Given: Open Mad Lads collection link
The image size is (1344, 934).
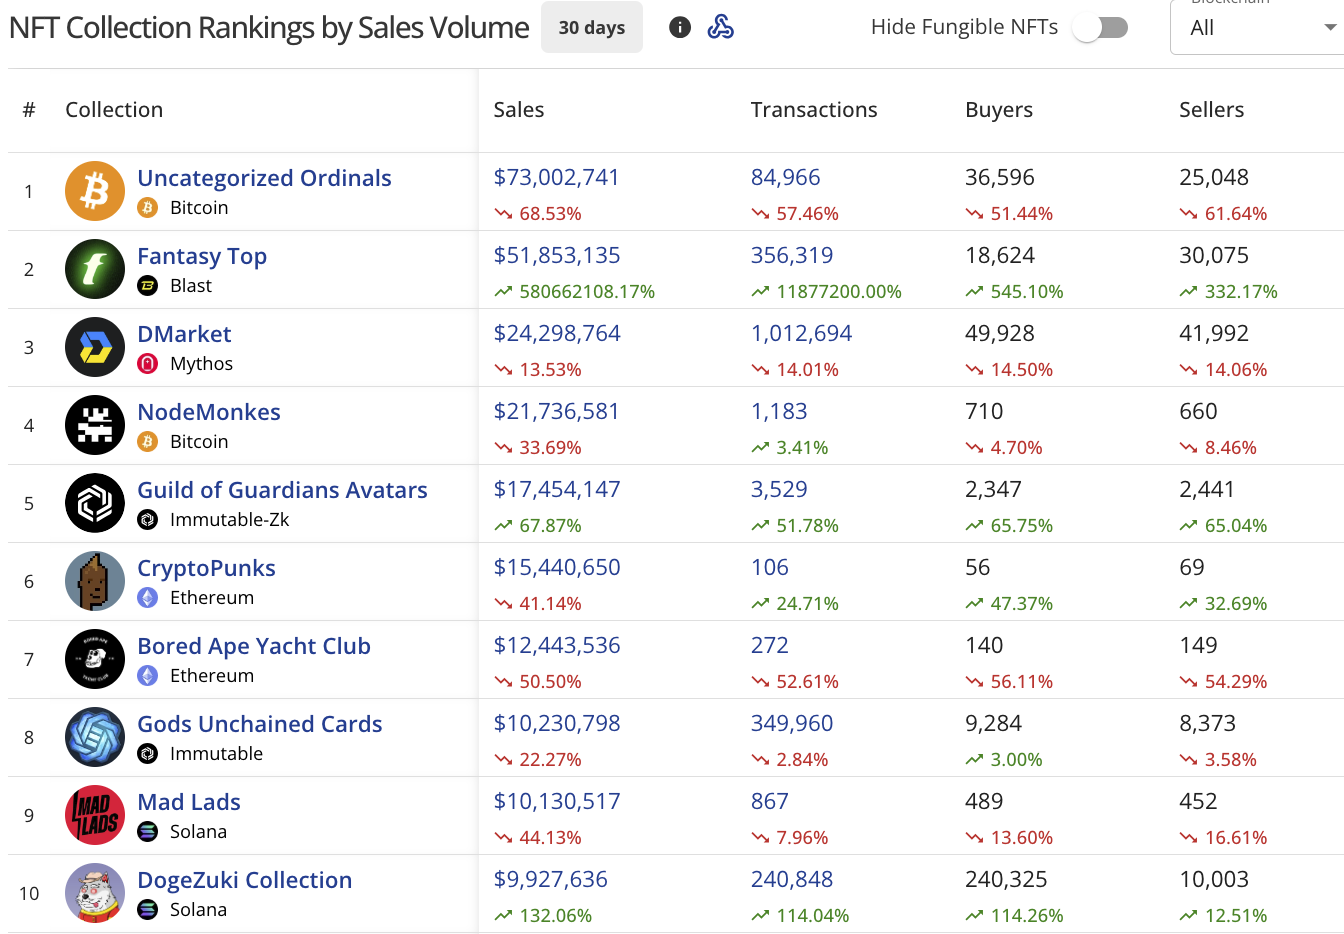Looking at the screenshot, I should [189, 802].
